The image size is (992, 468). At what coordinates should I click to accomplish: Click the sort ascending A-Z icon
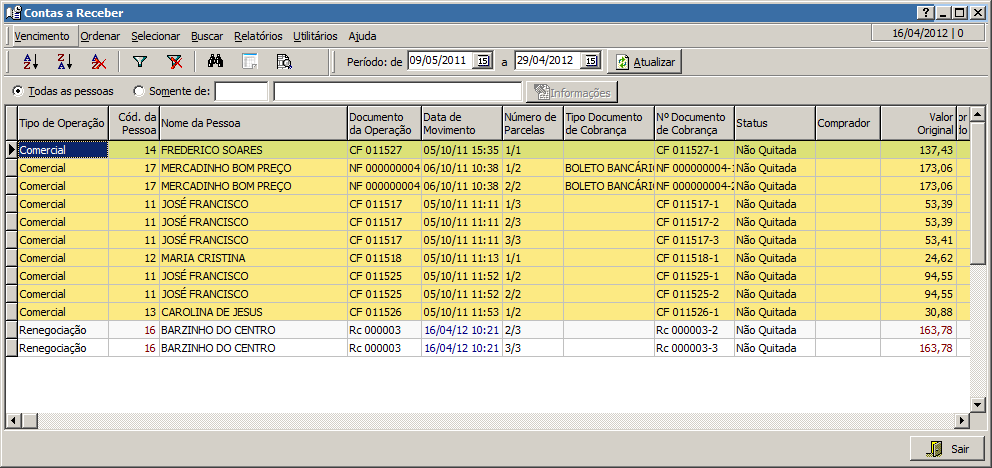coord(30,62)
